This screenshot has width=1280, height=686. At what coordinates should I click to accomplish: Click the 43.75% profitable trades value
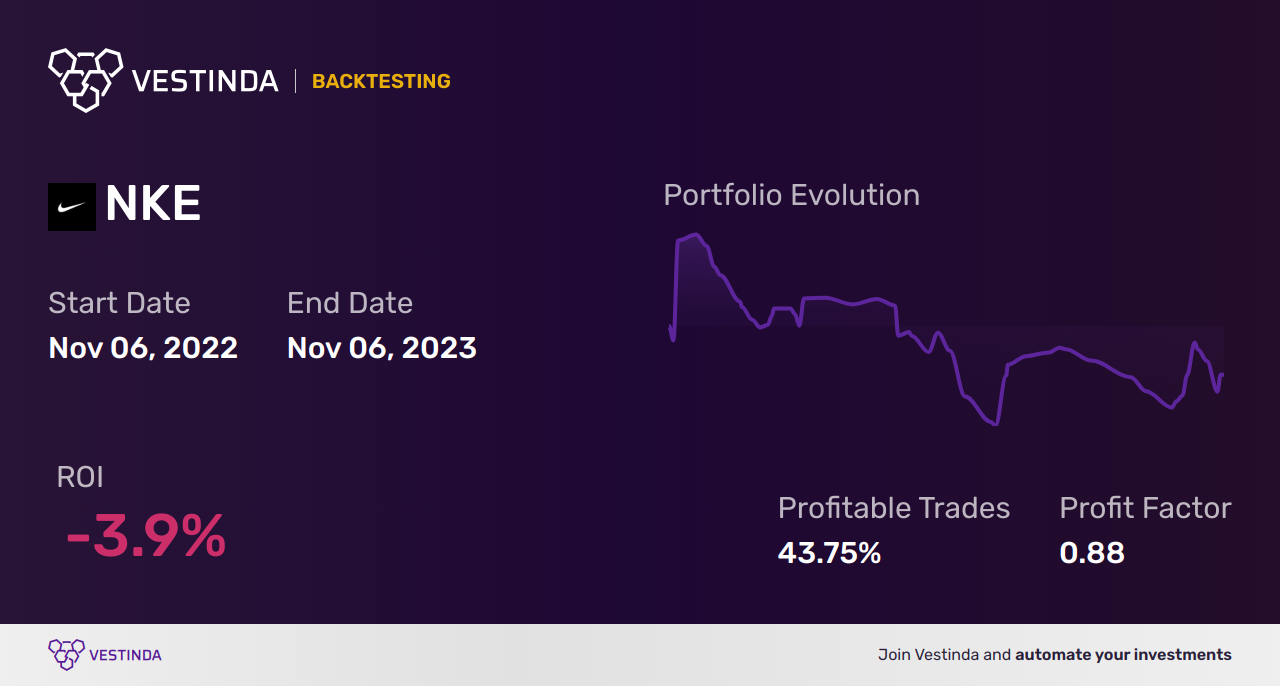point(829,553)
